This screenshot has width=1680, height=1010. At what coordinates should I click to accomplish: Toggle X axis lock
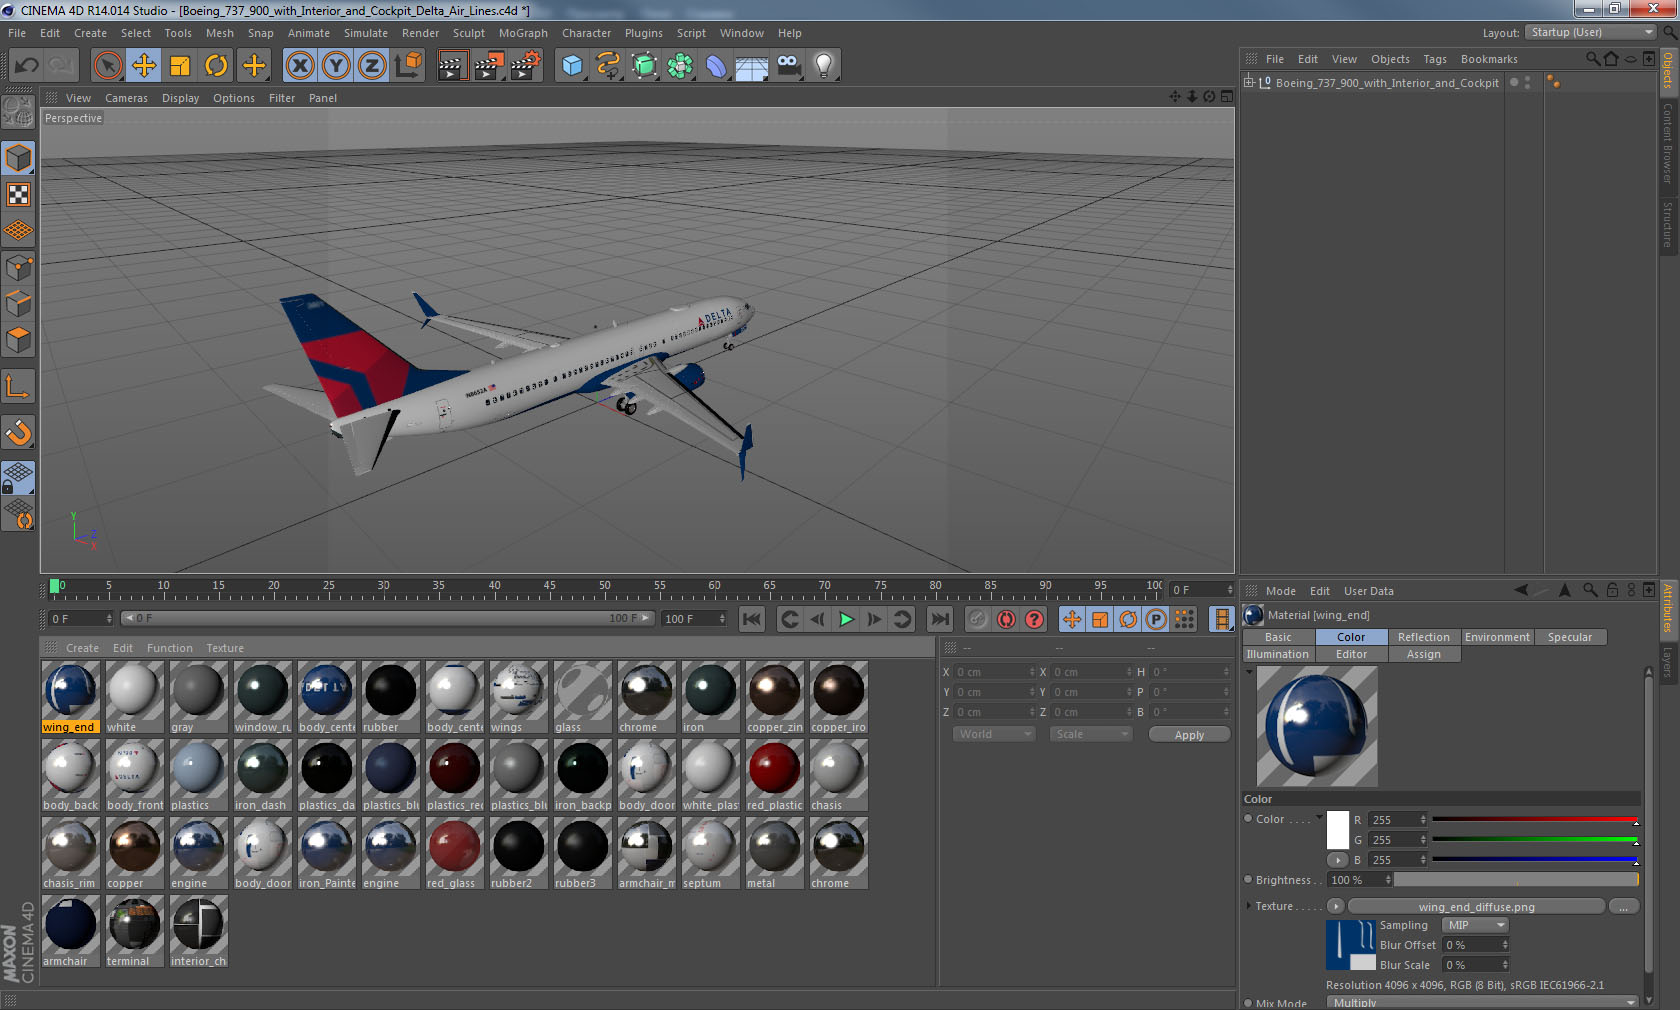(x=299, y=66)
